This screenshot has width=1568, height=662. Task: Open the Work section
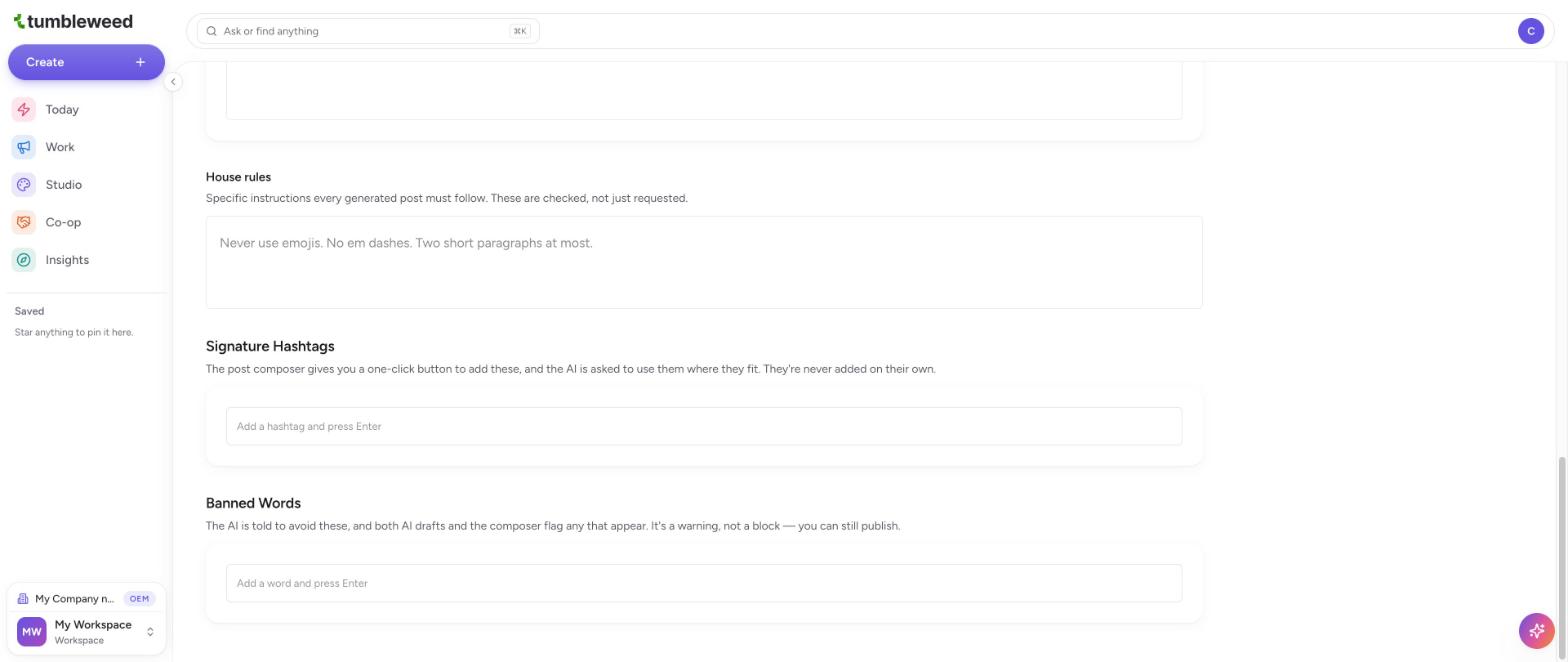click(x=86, y=147)
